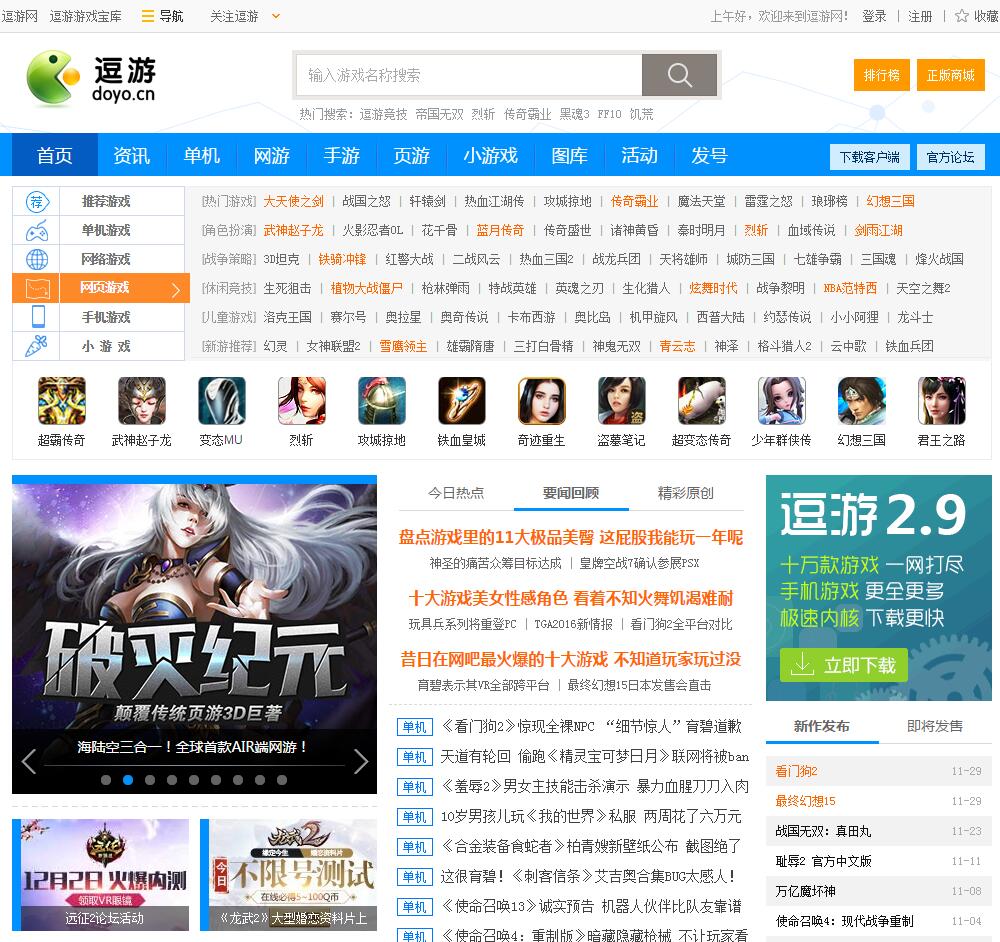Open the 君王之路 game icon
The image size is (1000, 942).
click(941, 401)
